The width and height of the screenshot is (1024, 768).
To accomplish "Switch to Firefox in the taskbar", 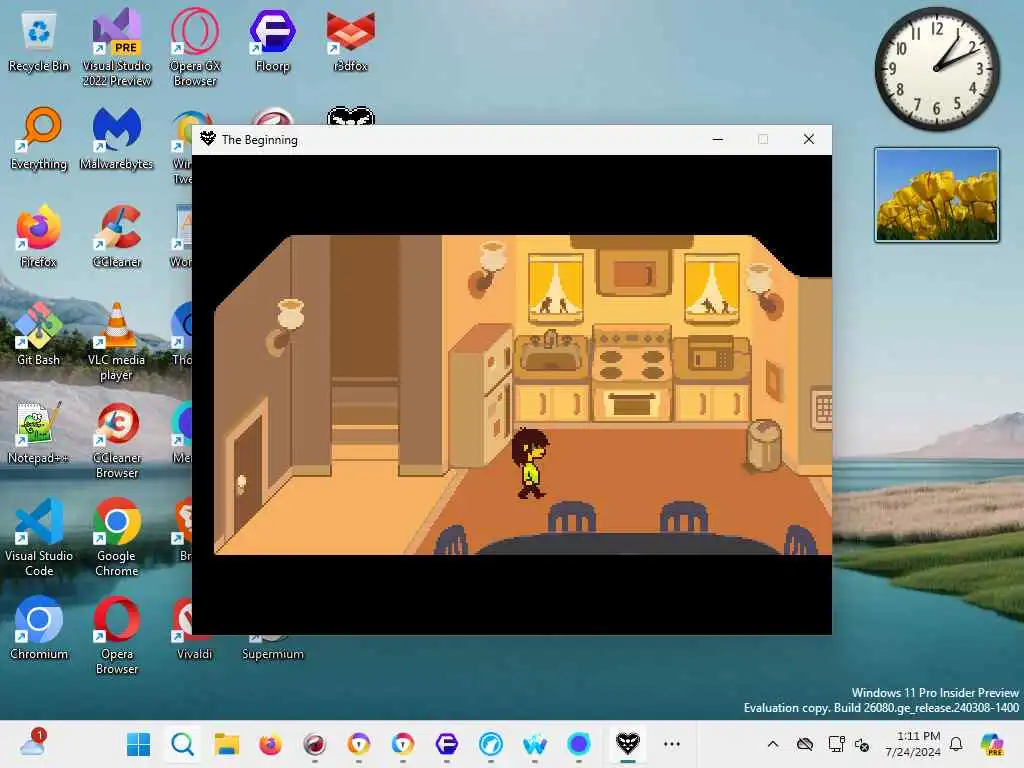I will click(270, 744).
